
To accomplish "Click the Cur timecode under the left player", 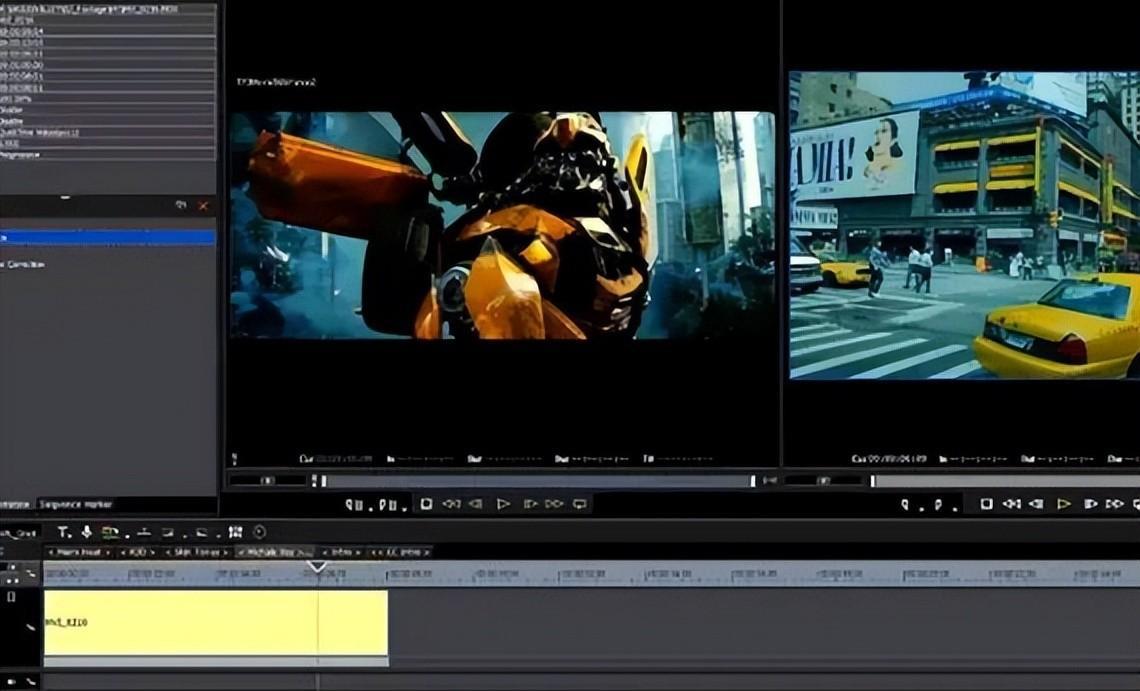I will coord(336,459).
